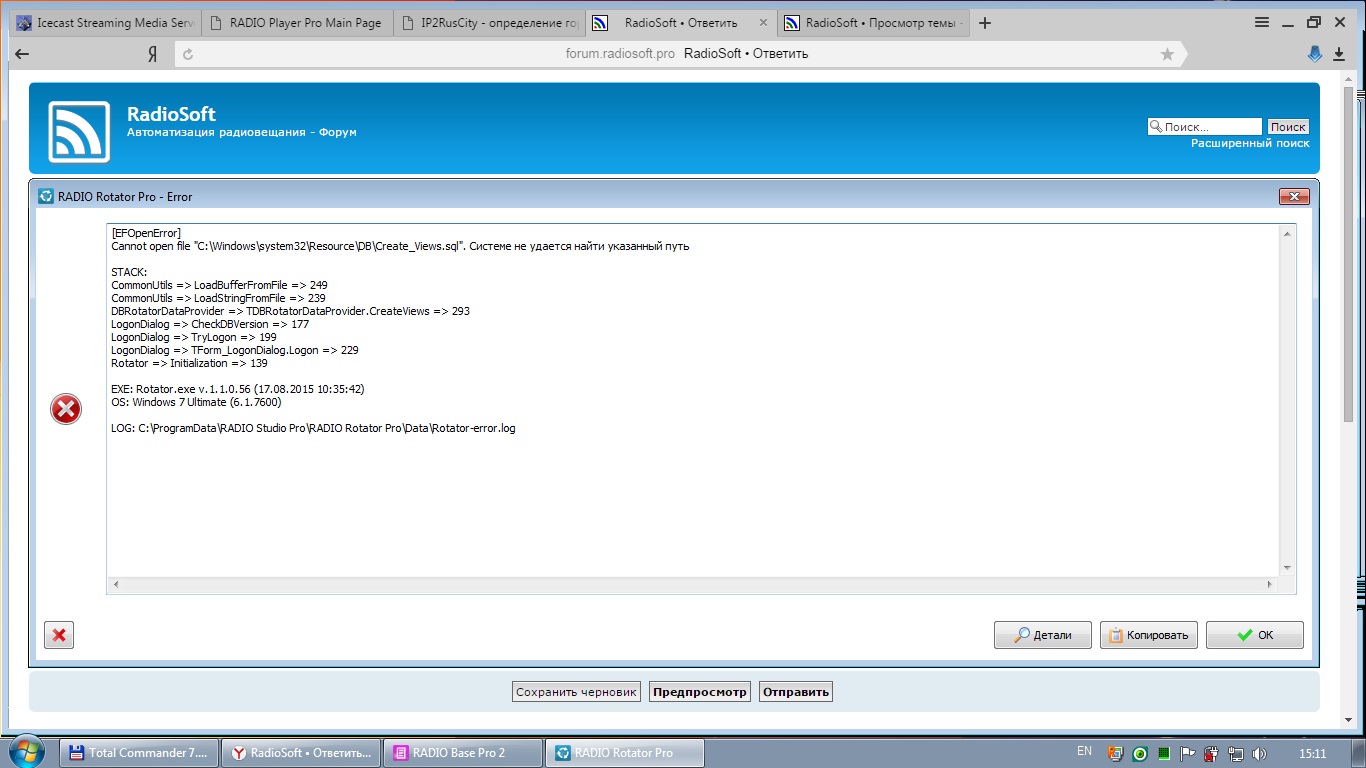1366x768 pixels.
Task: Switch to IP2RusCity browser tab
Action: pyautogui.click(x=487, y=23)
